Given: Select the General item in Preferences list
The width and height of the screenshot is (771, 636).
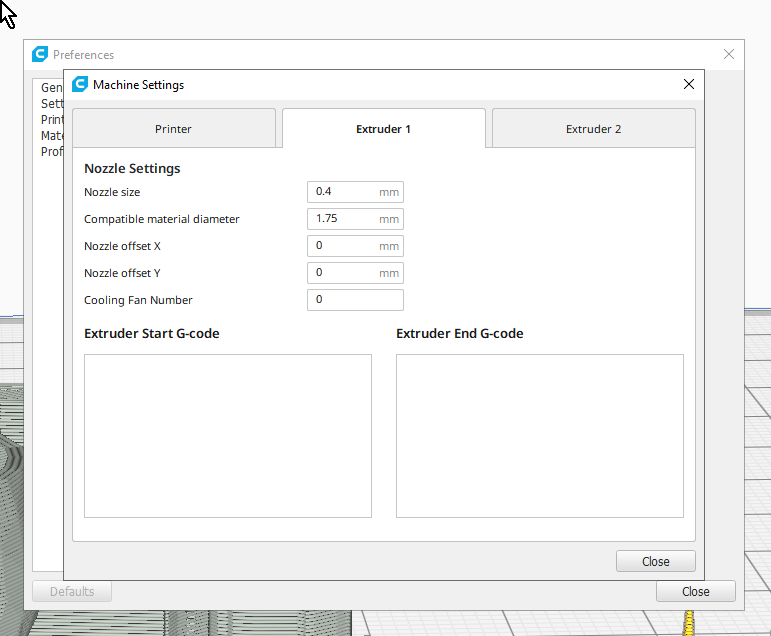Looking at the screenshot, I should (x=52, y=88).
